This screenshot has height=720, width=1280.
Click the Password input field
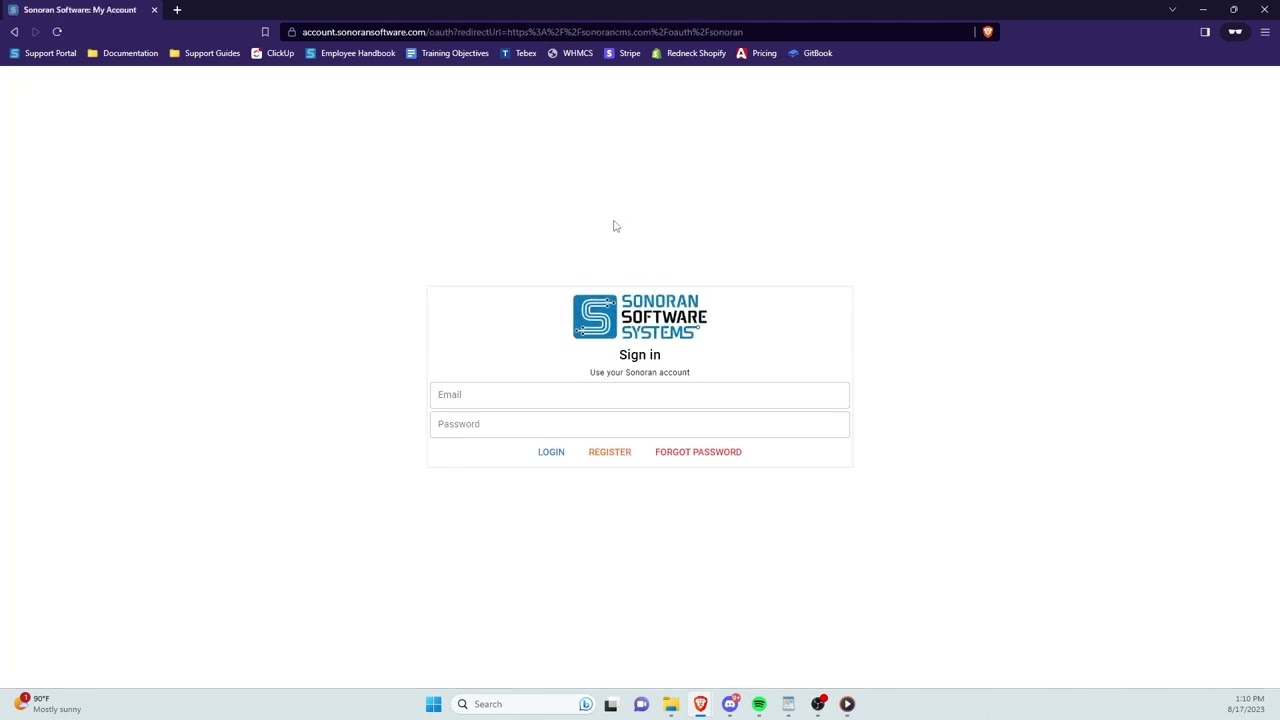pyautogui.click(x=639, y=424)
